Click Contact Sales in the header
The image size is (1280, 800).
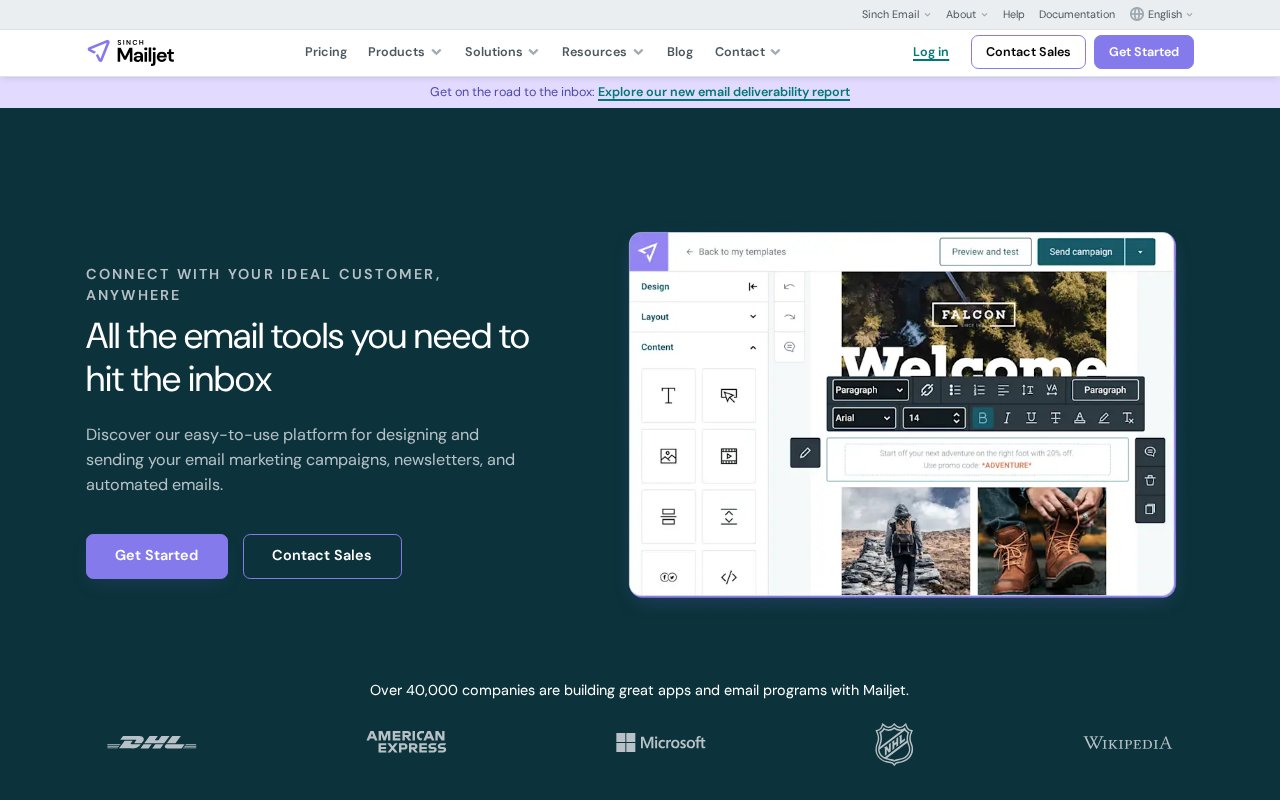(1028, 52)
